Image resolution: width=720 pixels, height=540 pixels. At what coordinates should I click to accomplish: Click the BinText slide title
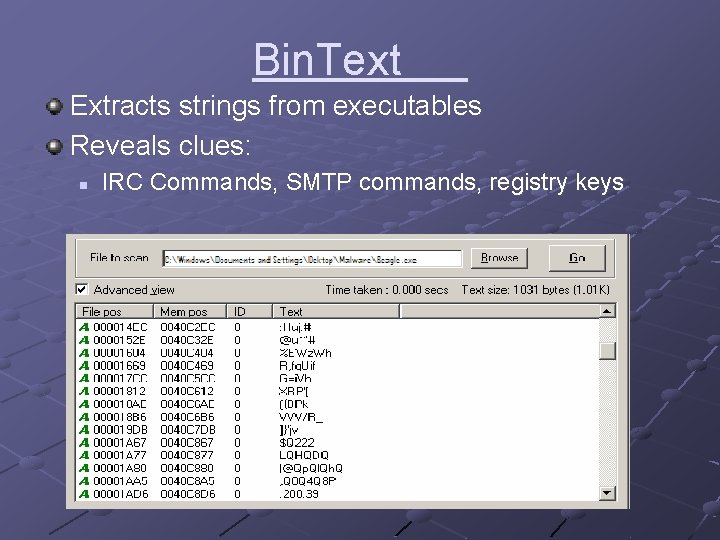coord(327,60)
